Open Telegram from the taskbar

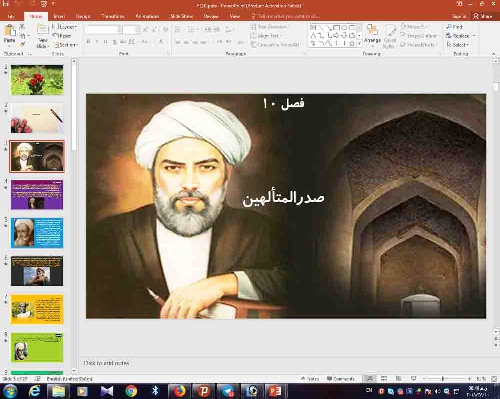(x=228, y=391)
